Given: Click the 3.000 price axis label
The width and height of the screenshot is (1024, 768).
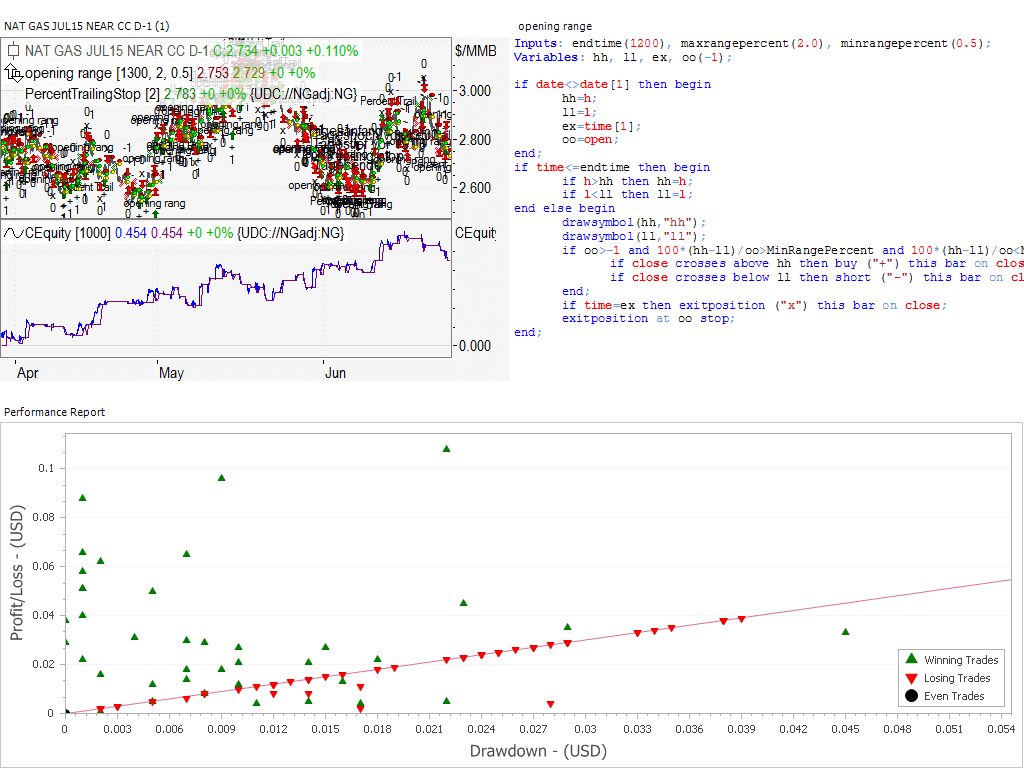Looking at the screenshot, I should 475,91.
